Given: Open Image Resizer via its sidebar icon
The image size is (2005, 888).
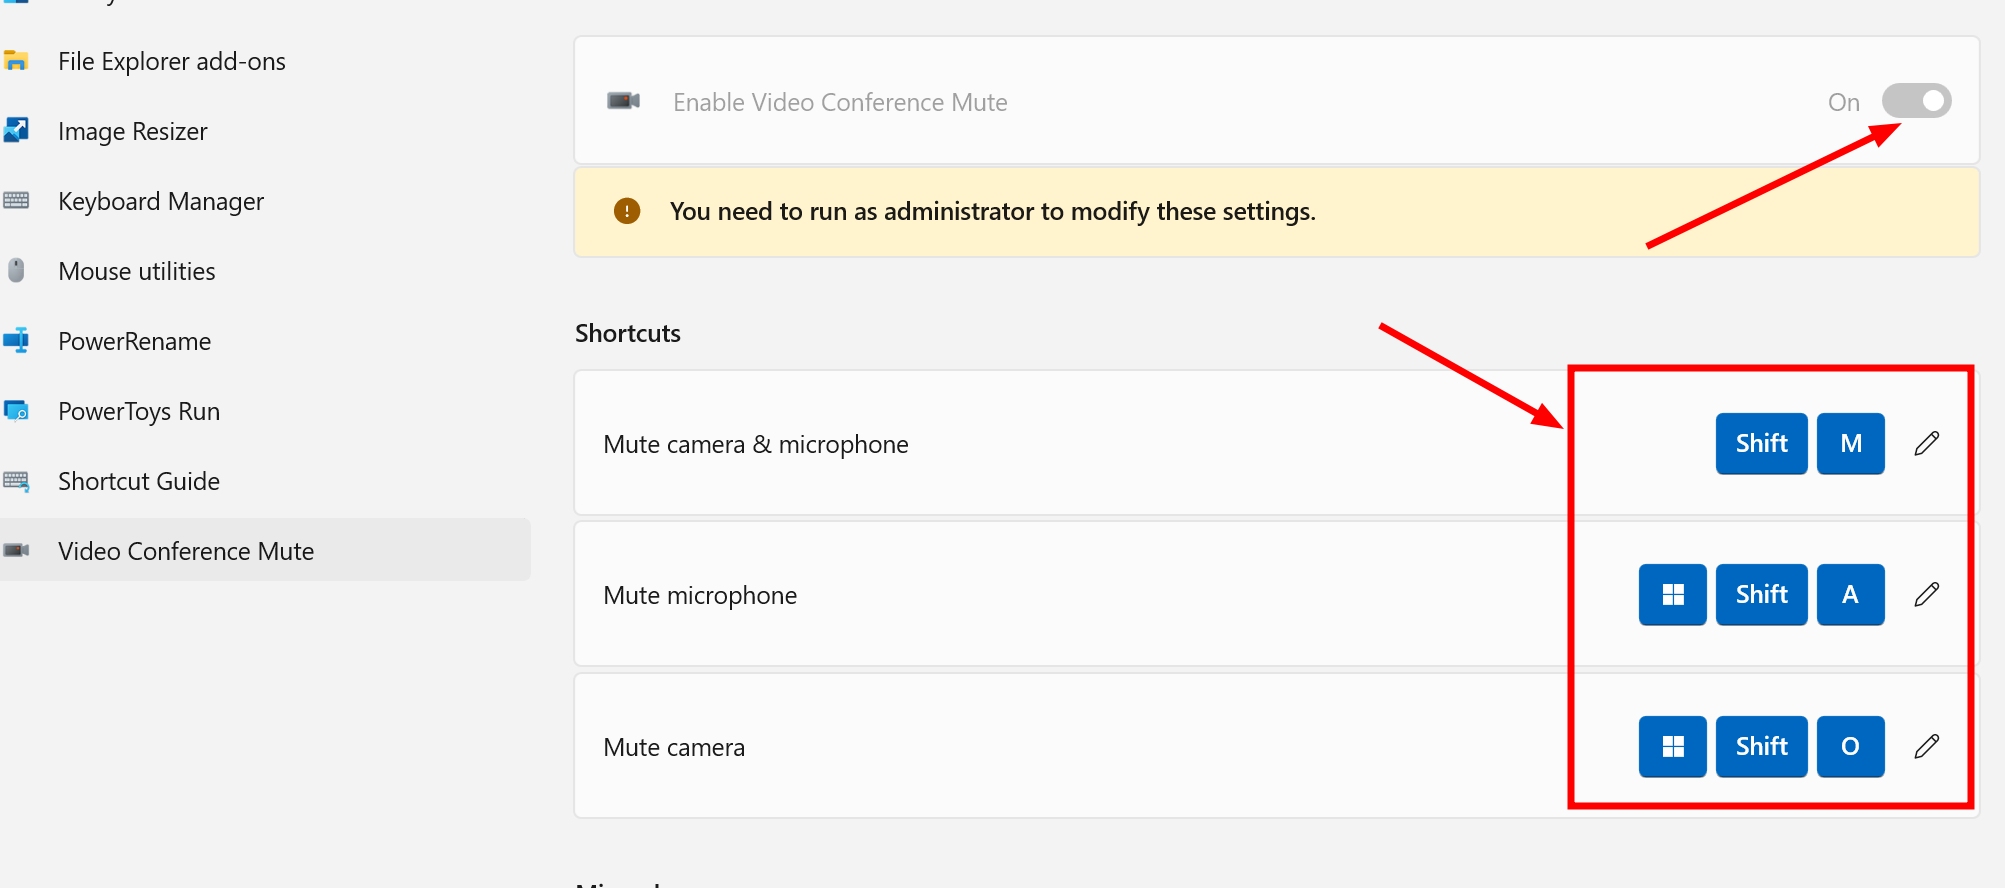Looking at the screenshot, I should coord(17,130).
